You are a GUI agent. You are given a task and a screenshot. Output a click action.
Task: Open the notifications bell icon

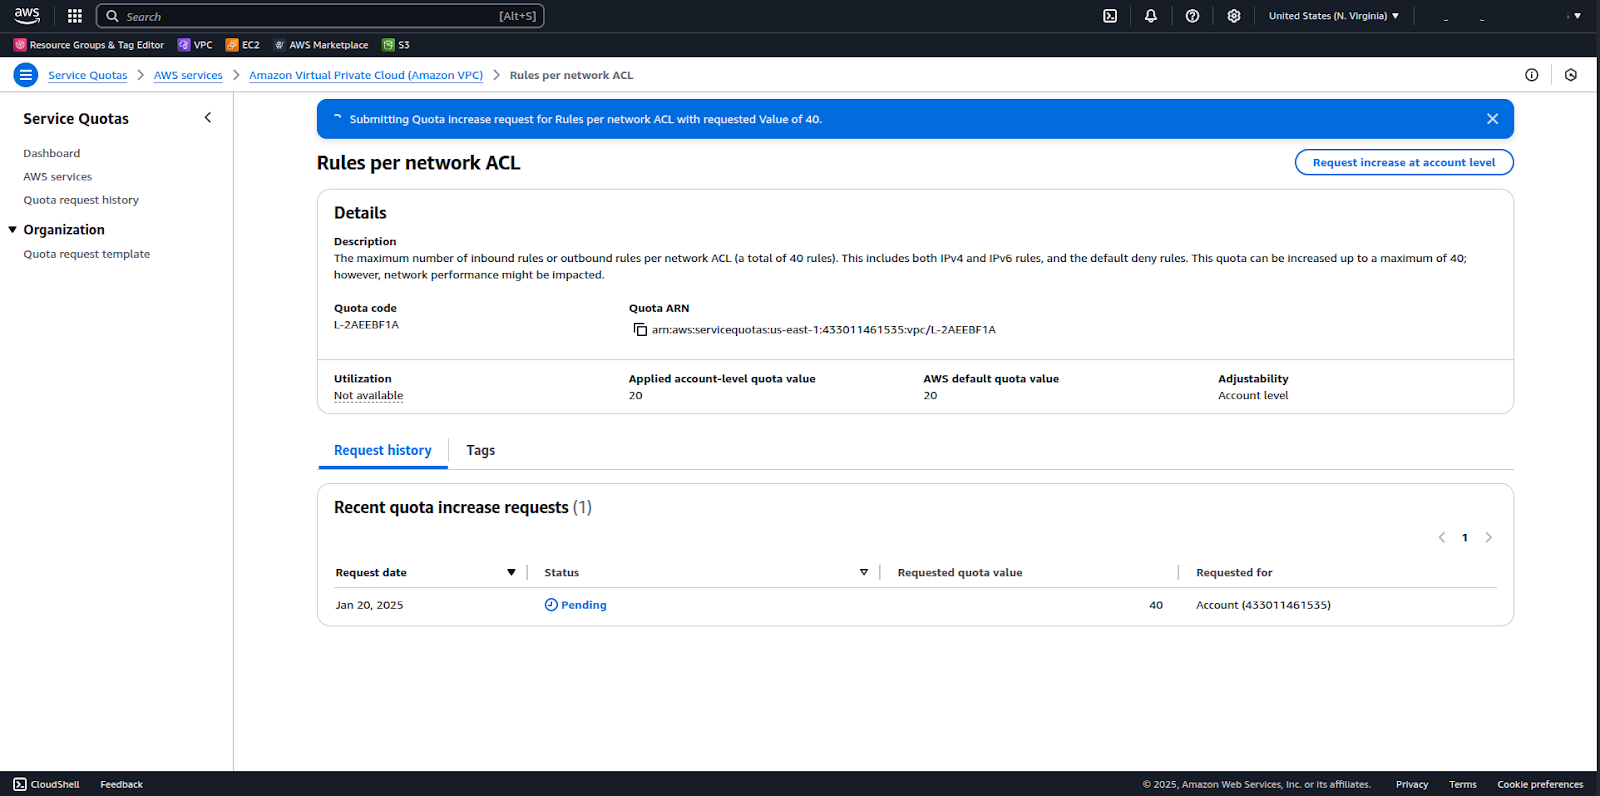coord(1151,16)
